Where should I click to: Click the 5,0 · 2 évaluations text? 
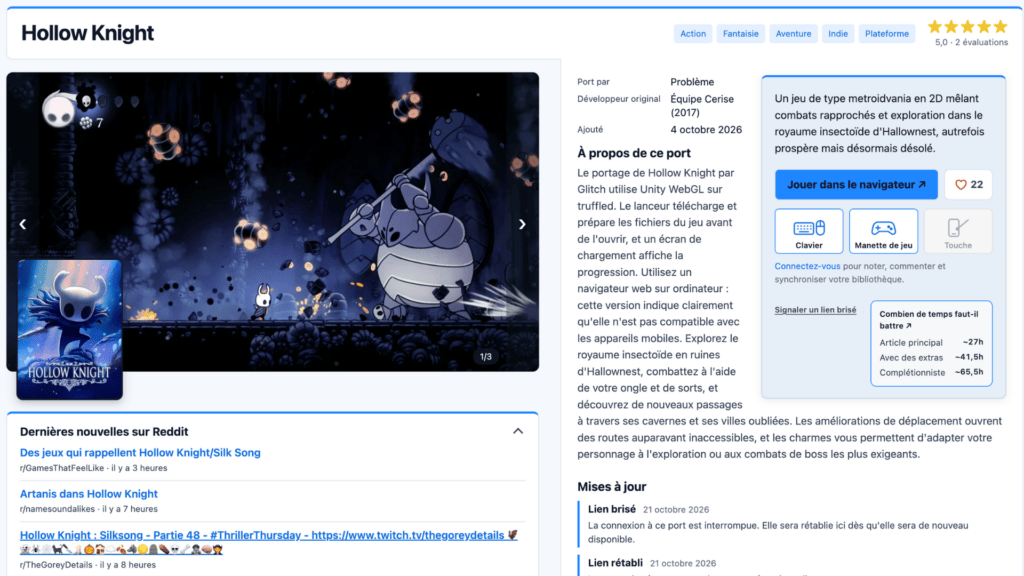pyautogui.click(x=971, y=42)
